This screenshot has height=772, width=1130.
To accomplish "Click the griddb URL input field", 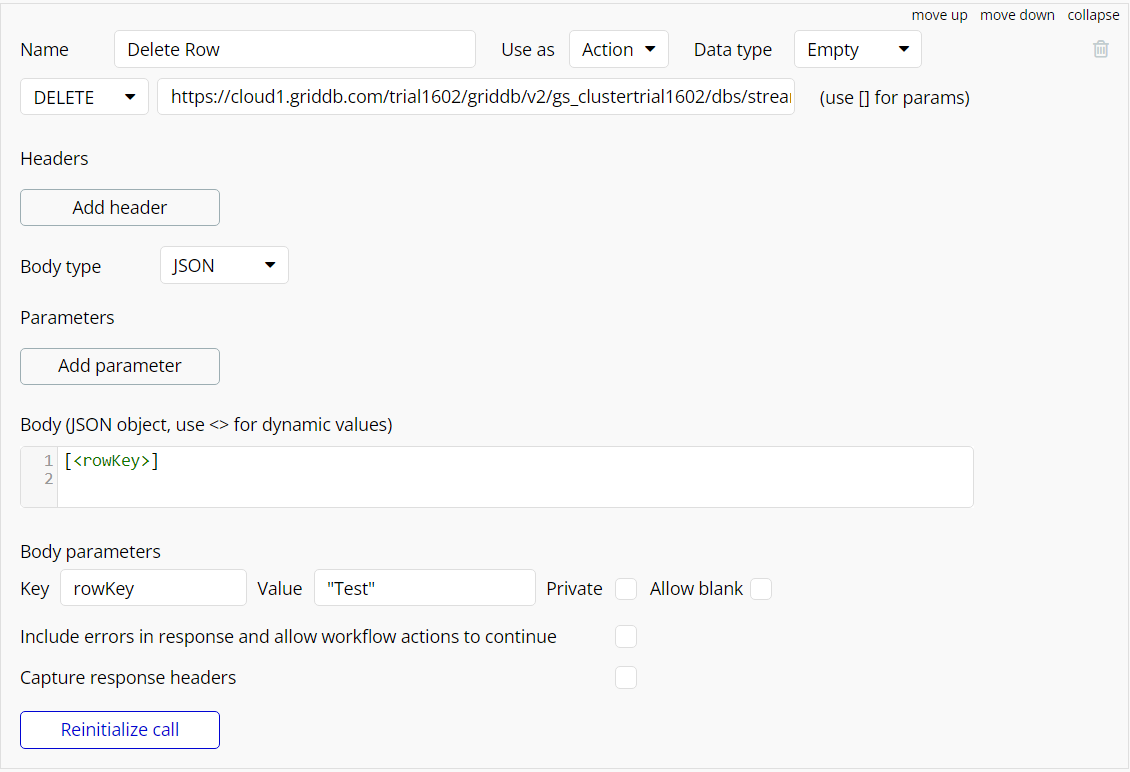I will click(476, 97).
